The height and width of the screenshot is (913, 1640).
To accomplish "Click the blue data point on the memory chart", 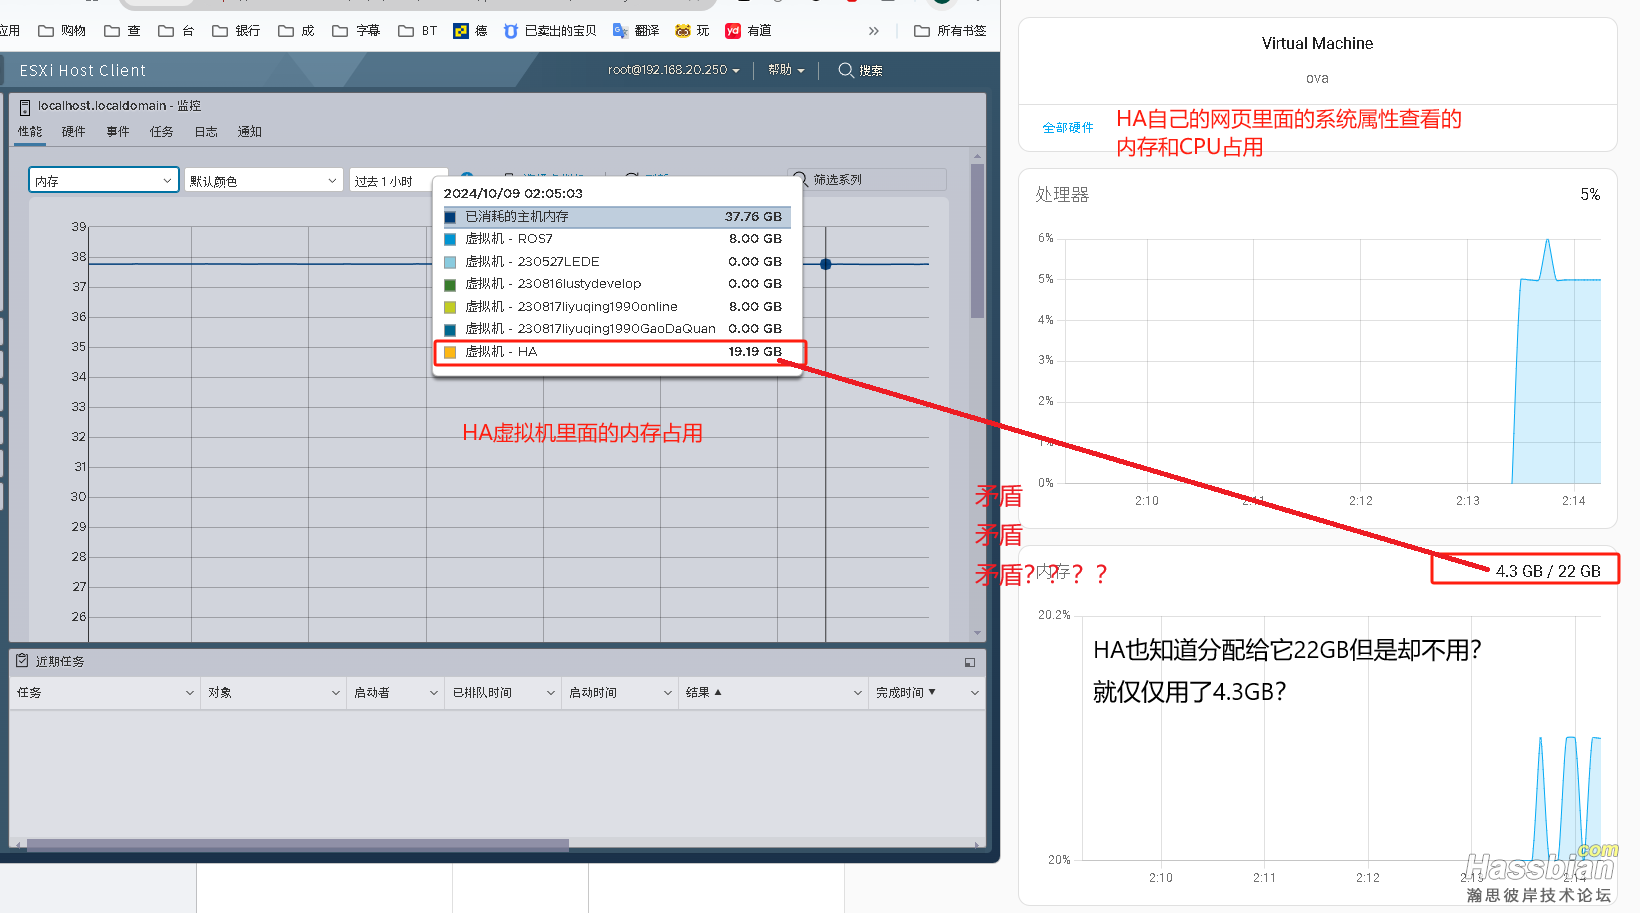I will pos(826,264).
